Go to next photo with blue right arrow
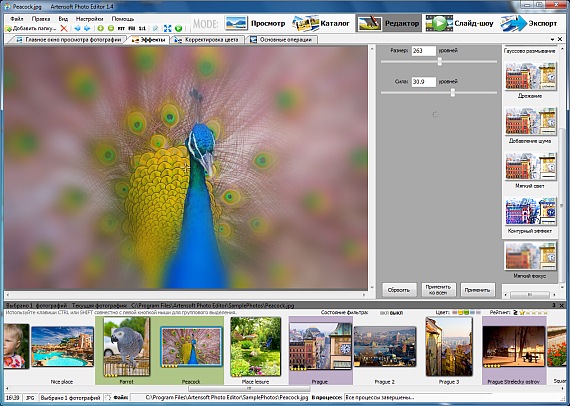Image resolution: width=570 pixels, height=406 pixels. [87, 28]
